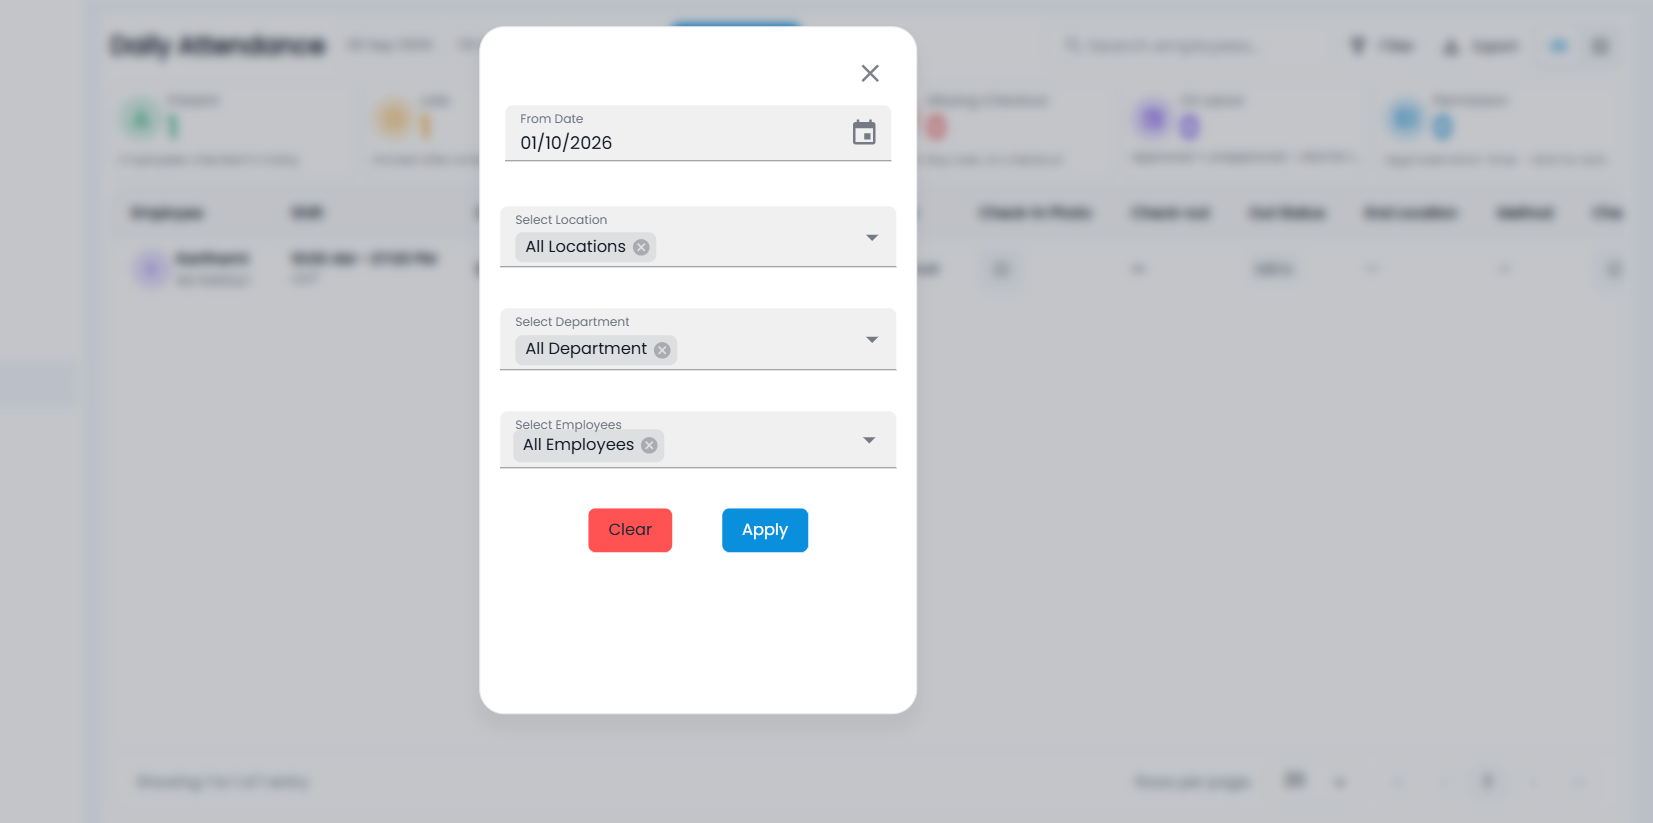Viewport: 1653px width, 823px height.
Task: Click the red Clear button
Action: point(630,530)
